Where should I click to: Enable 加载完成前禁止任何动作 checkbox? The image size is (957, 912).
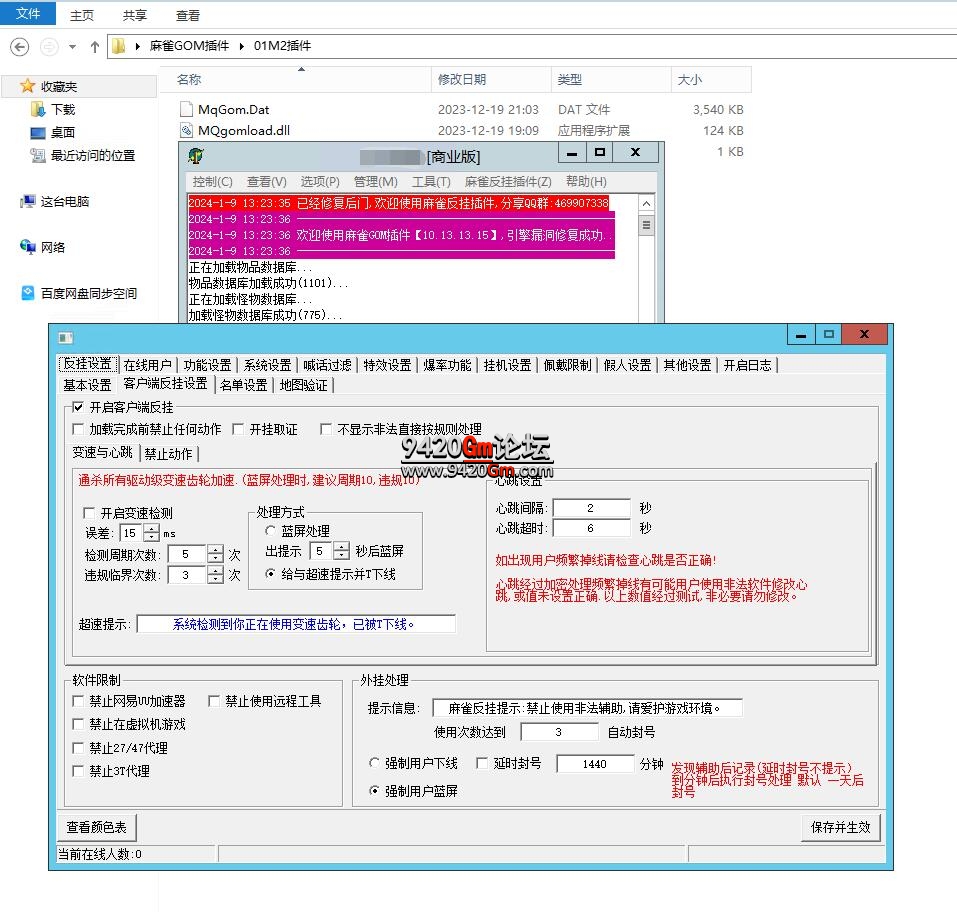78,429
